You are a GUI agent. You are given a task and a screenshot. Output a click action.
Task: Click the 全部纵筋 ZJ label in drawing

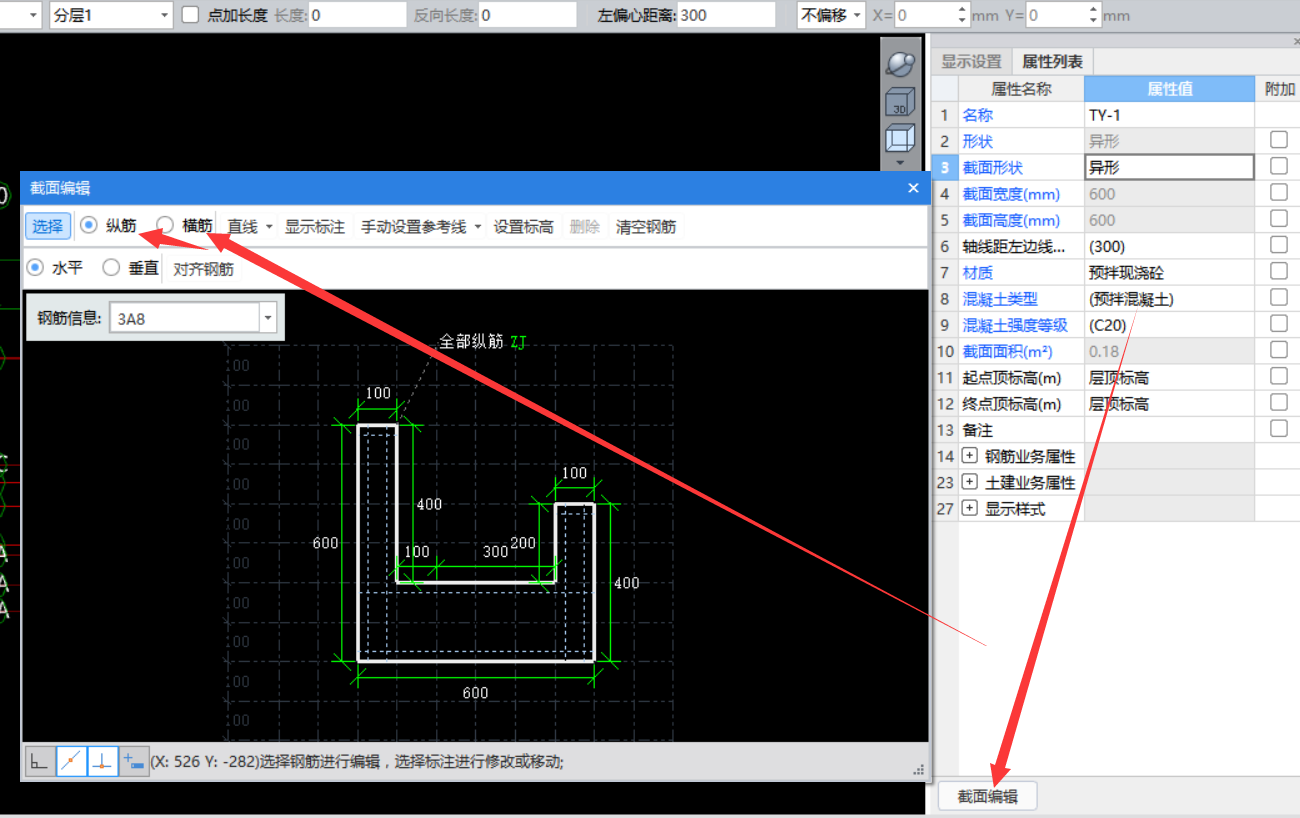tap(482, 342)
